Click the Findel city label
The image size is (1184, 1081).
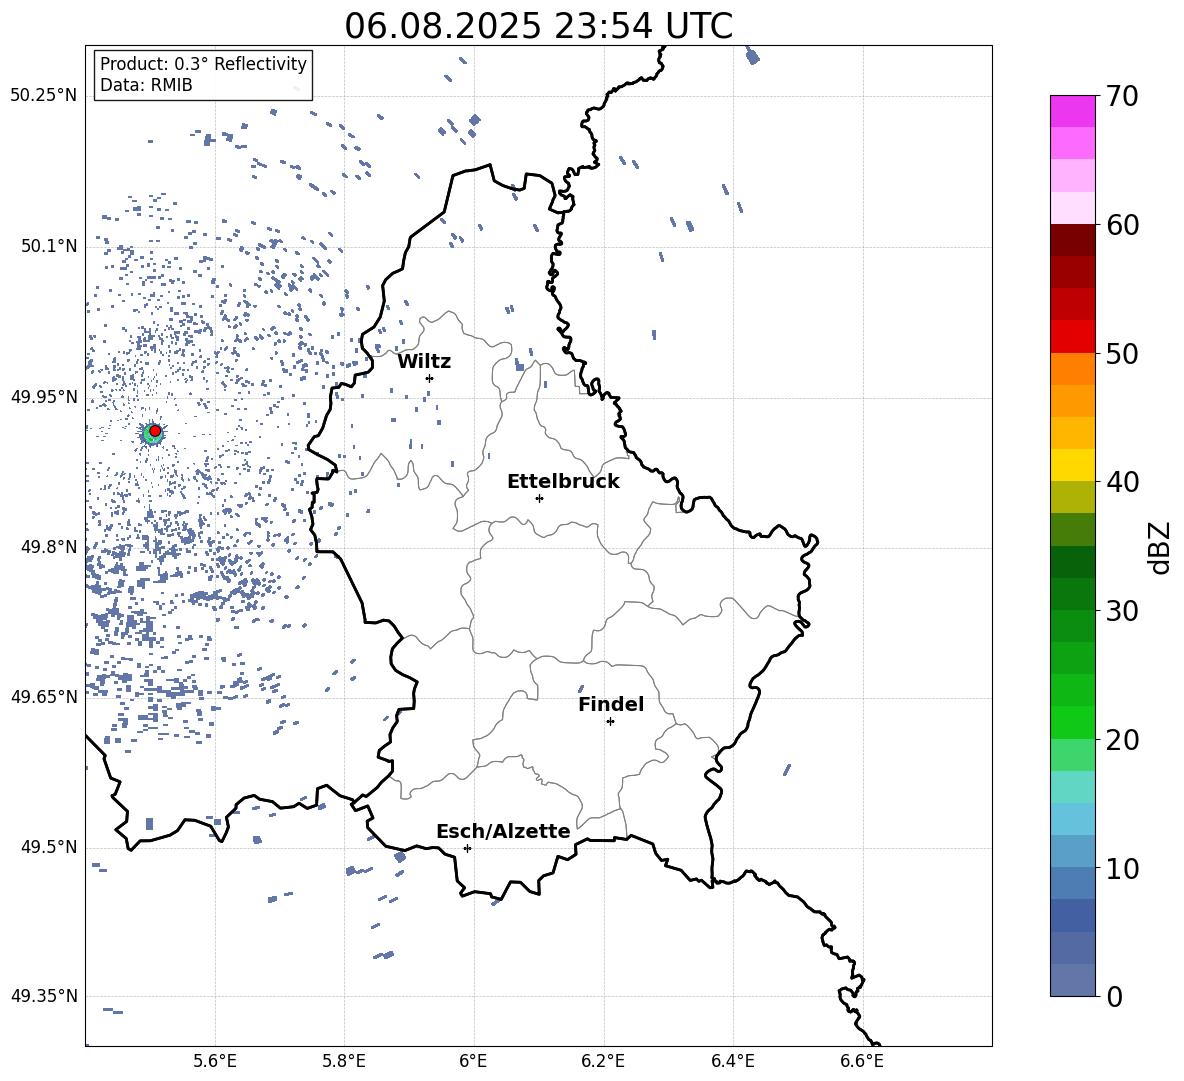611,704
